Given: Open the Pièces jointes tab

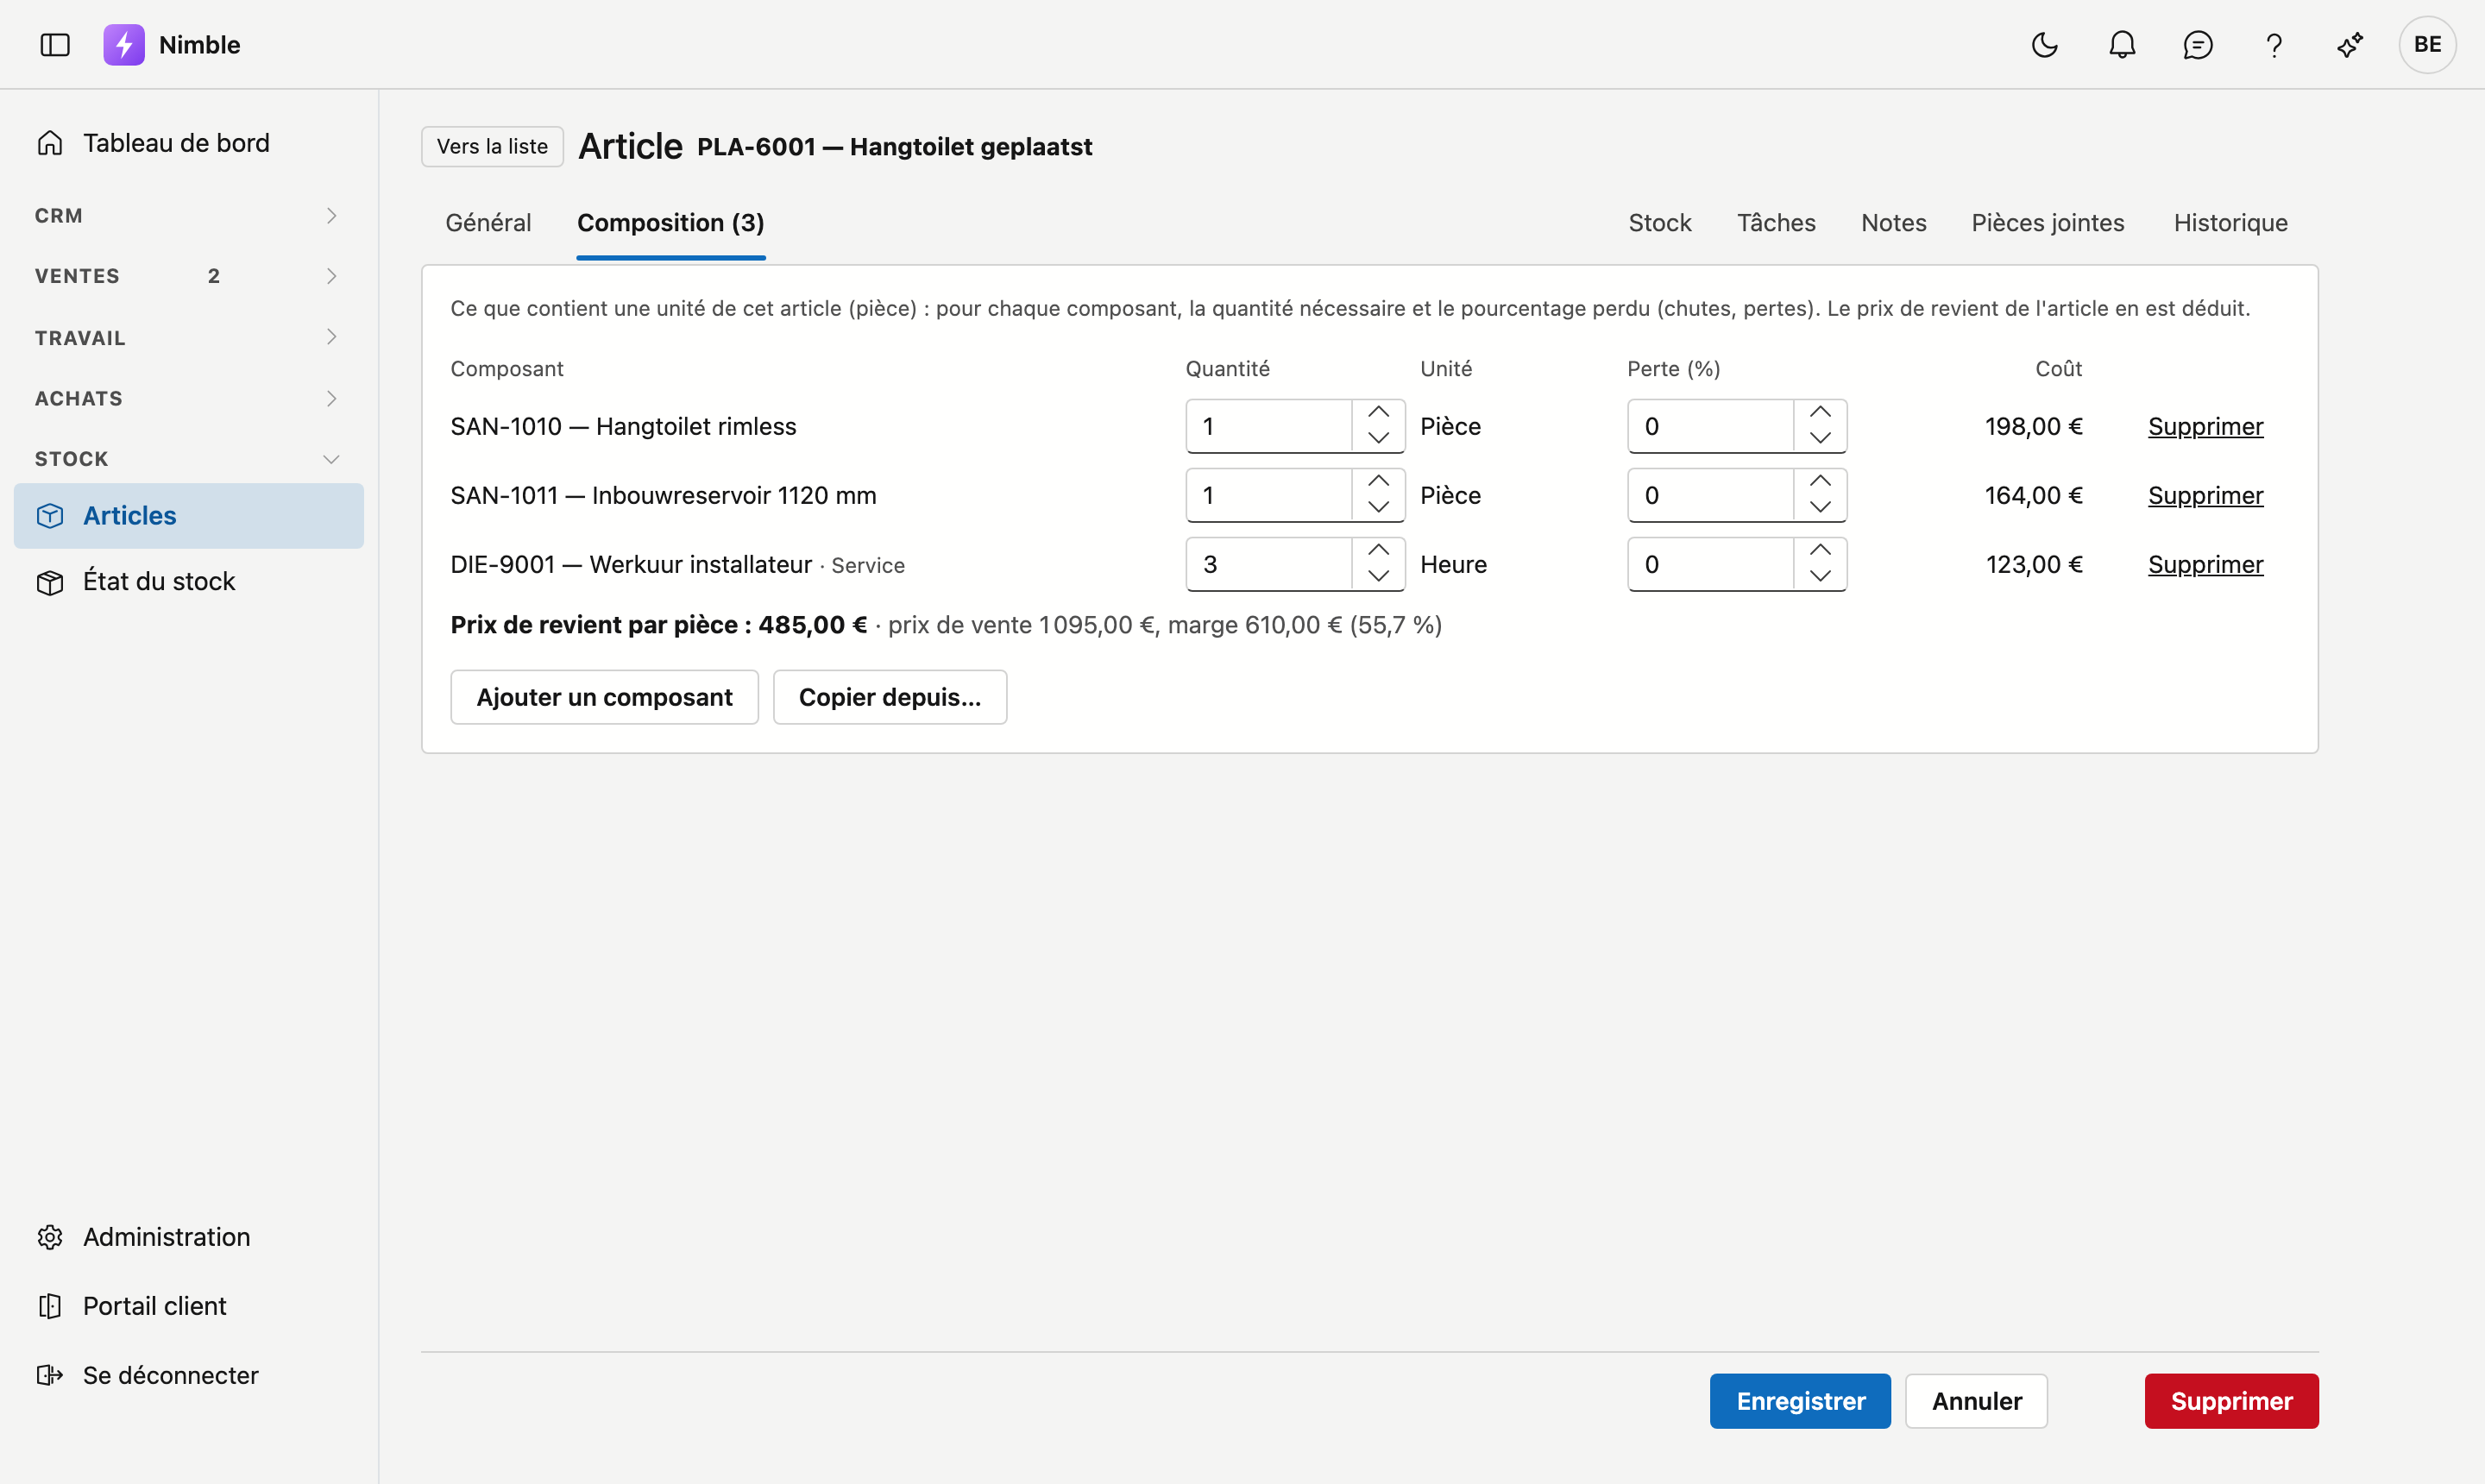Looking at the screenshot, I should click(2048, 223).
